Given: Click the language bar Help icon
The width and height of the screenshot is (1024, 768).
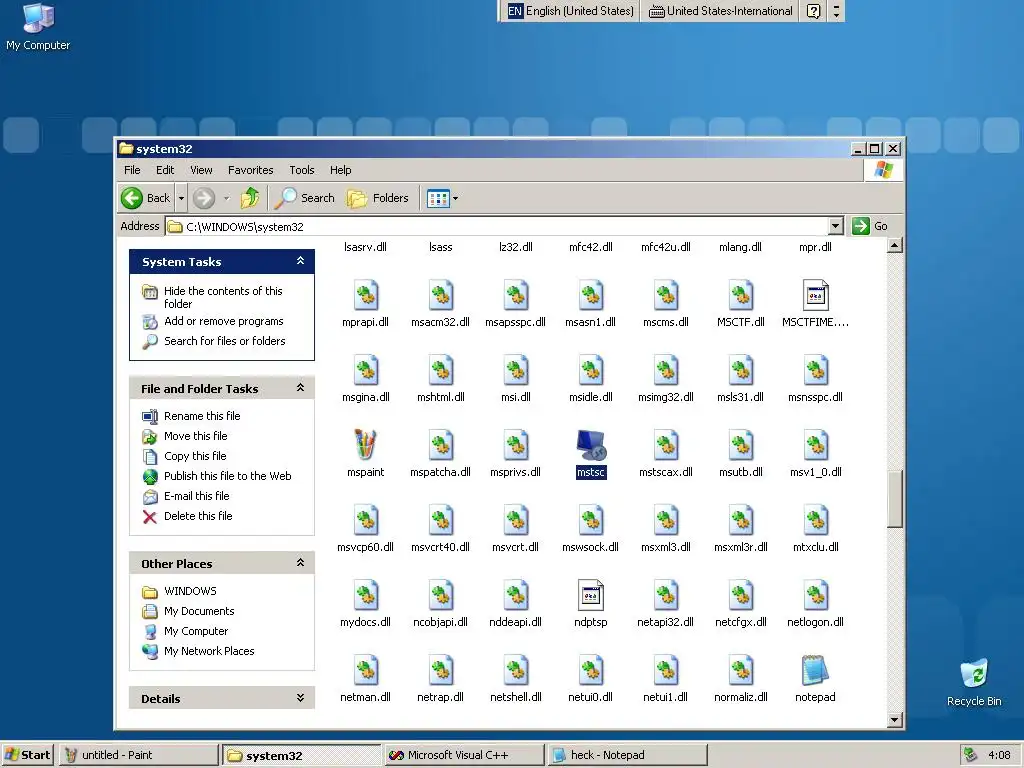Looking at the screenshot, I should 813,11.
